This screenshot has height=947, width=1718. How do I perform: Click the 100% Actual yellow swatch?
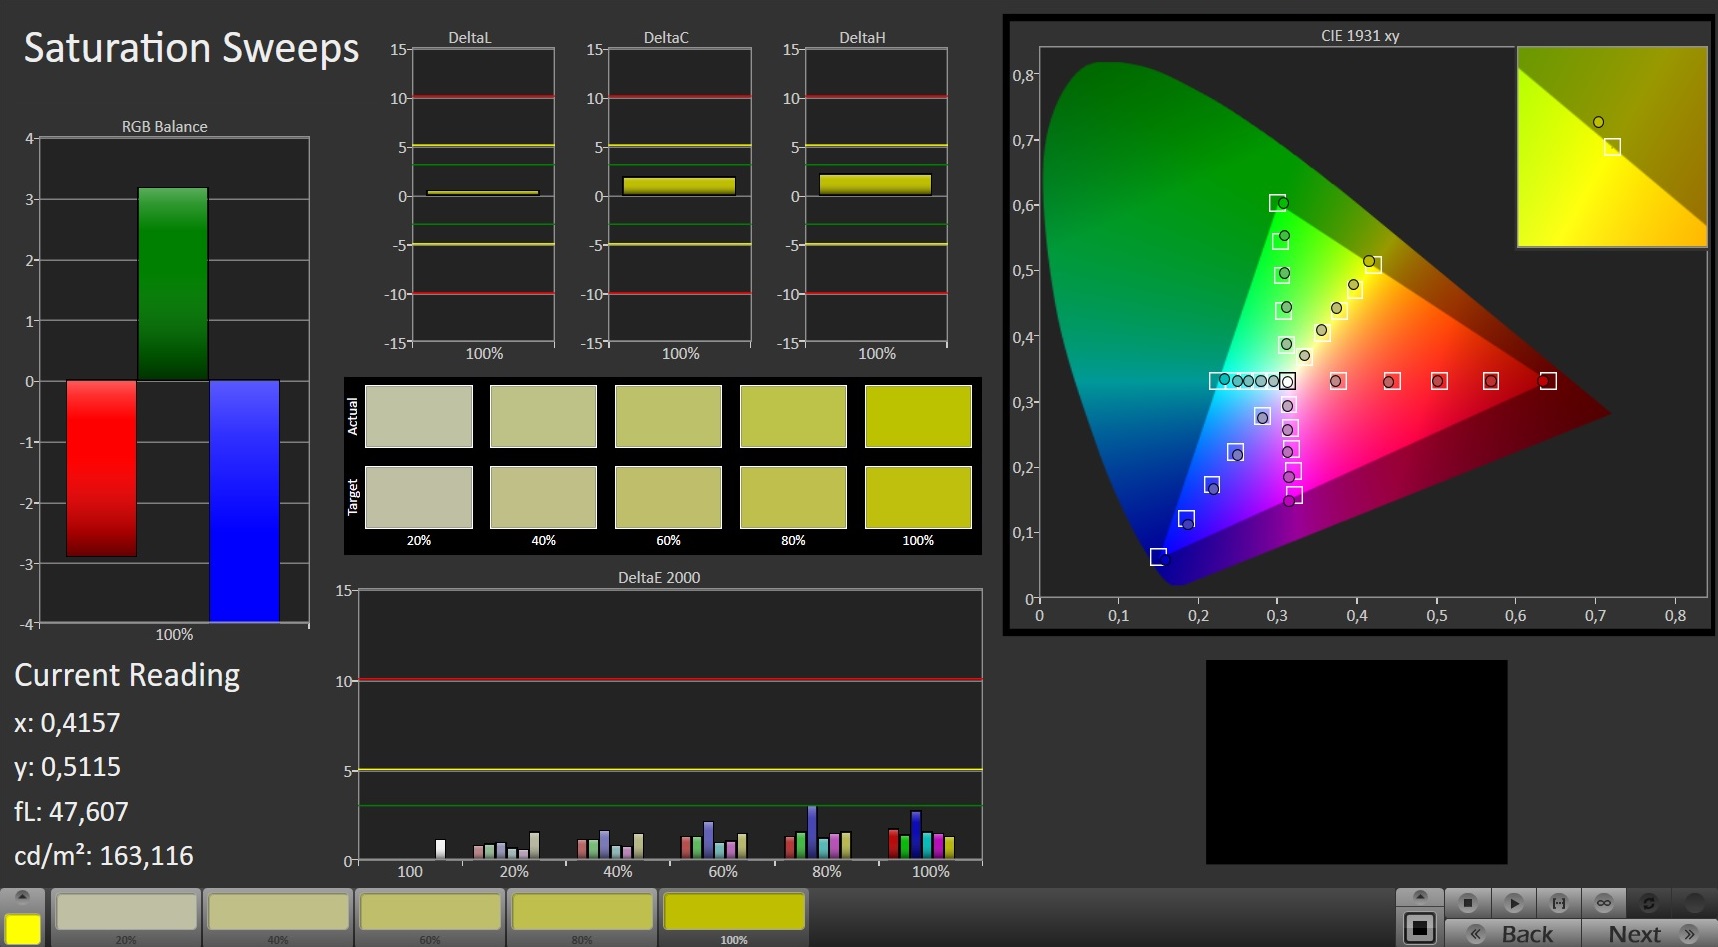click(917, 416)
